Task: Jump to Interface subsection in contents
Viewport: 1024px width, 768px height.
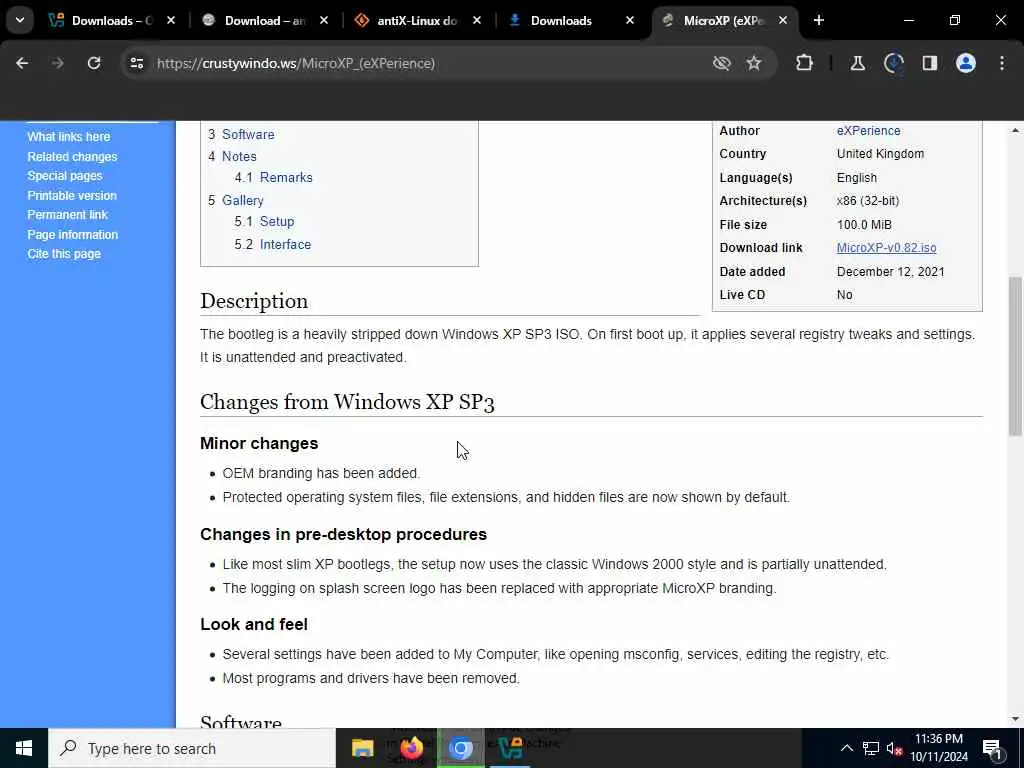Action: coord(285,244)
